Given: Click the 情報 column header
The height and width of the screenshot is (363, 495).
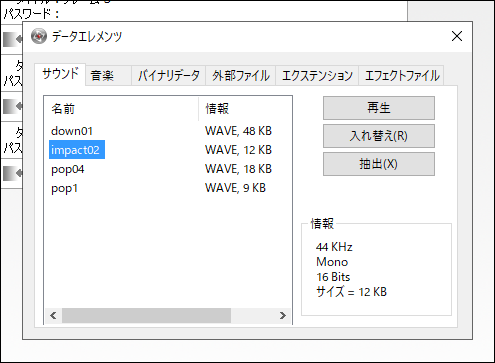Looking at the screenshot, I should pyautogui.click(x=245, y=109).
